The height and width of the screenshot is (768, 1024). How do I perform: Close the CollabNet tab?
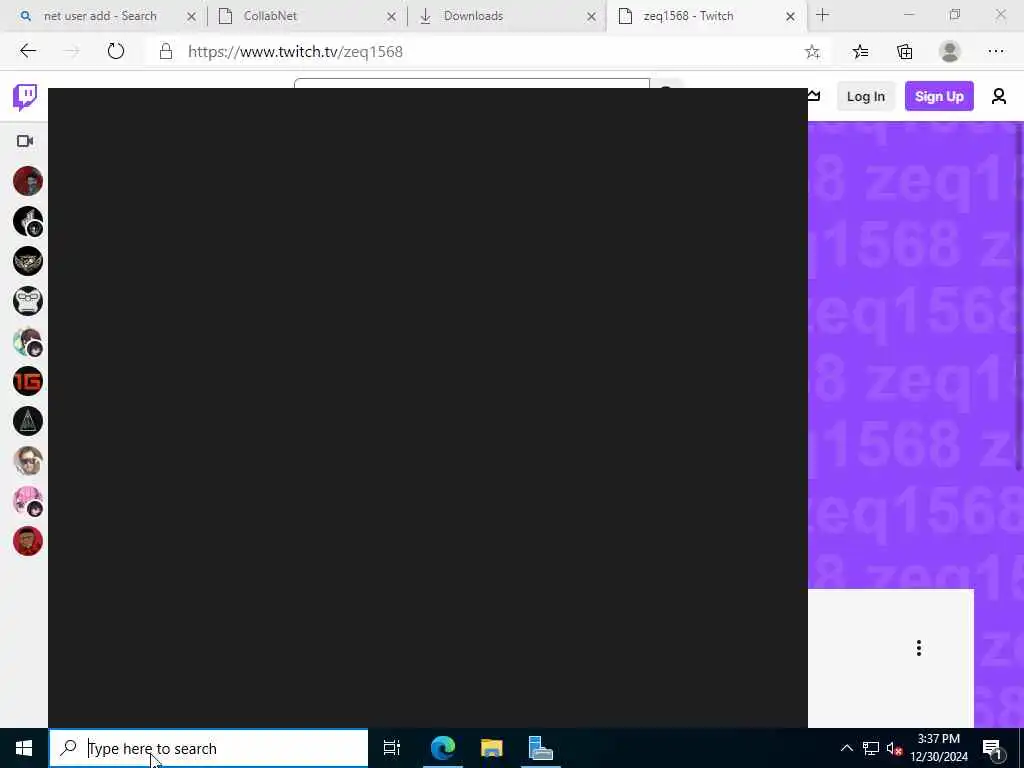pyautogui.click(x=391, y=16)
